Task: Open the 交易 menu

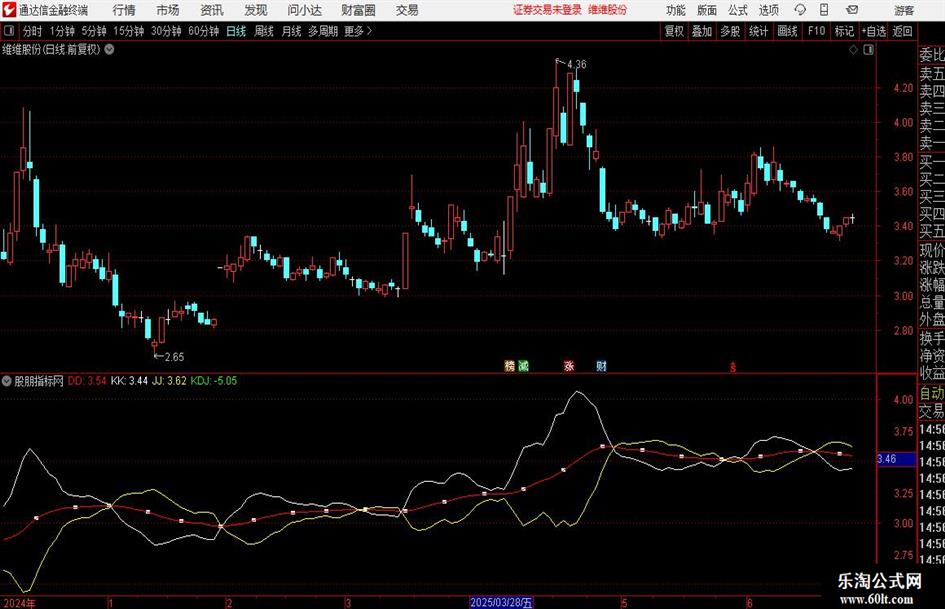Action: (x=407, y=10)
